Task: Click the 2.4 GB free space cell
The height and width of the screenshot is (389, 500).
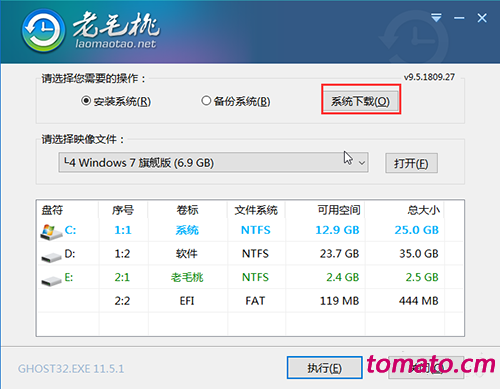Action: (x=343, y=277)
